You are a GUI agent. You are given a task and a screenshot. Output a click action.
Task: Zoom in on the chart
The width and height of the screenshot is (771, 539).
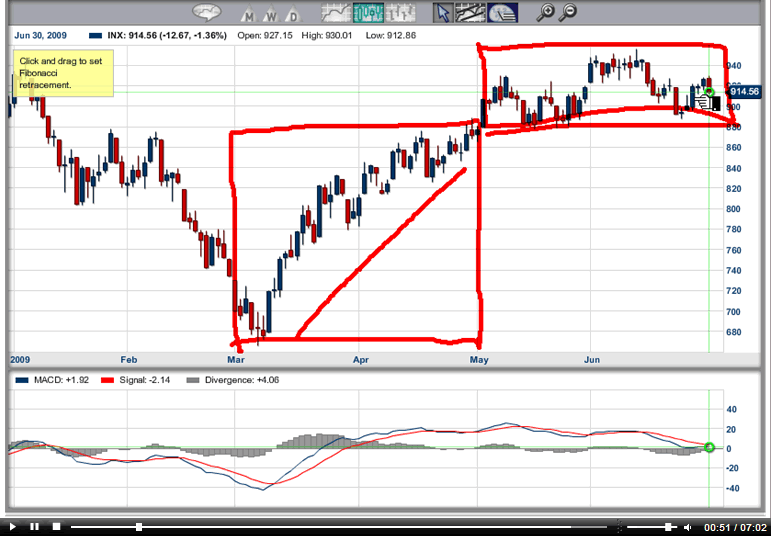point(546,13)
